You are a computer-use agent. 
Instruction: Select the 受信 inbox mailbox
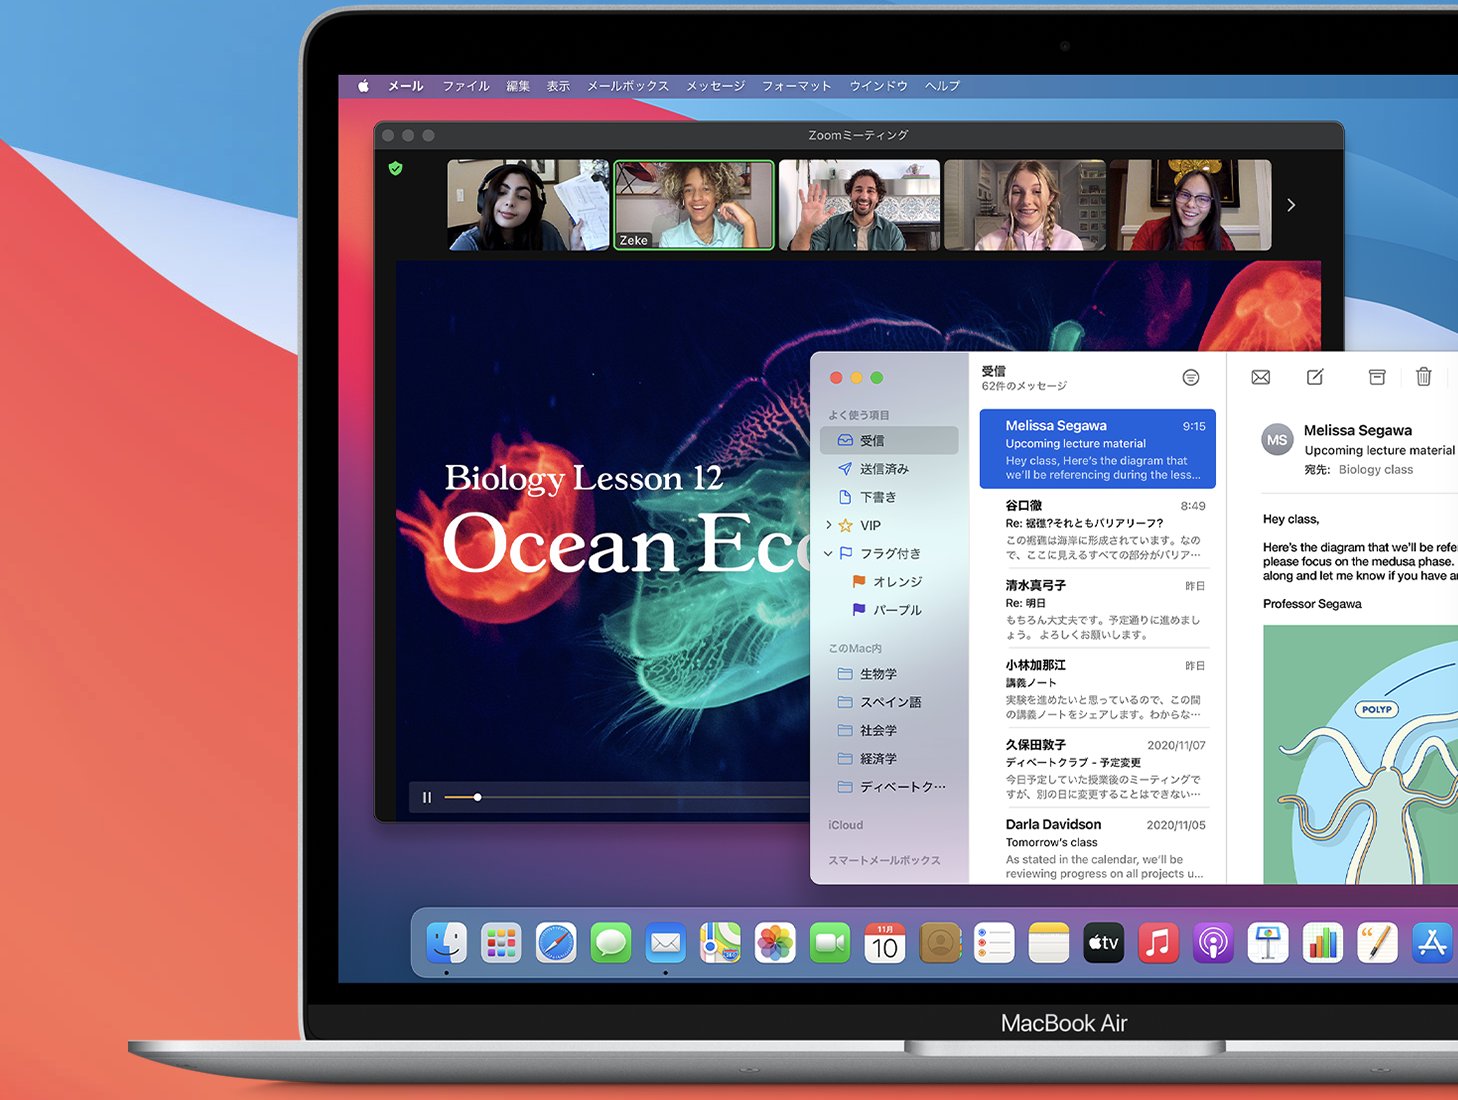pyautogui.click(x=889, y=440)
